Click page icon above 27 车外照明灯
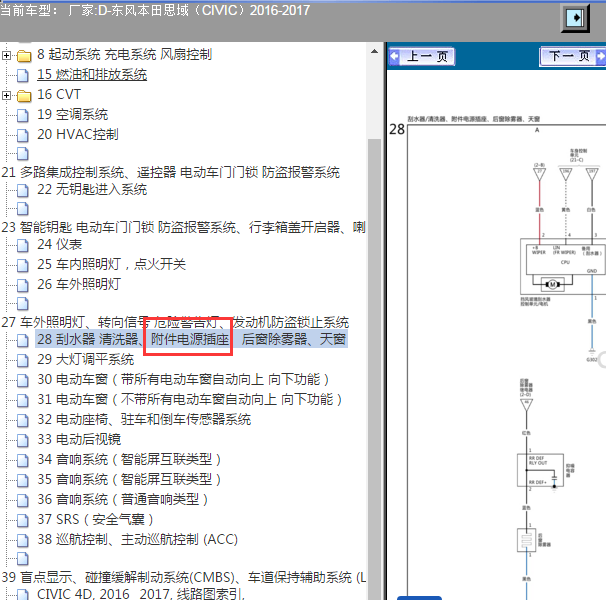Screen dimensions: 606x600 tap(23, 303)
